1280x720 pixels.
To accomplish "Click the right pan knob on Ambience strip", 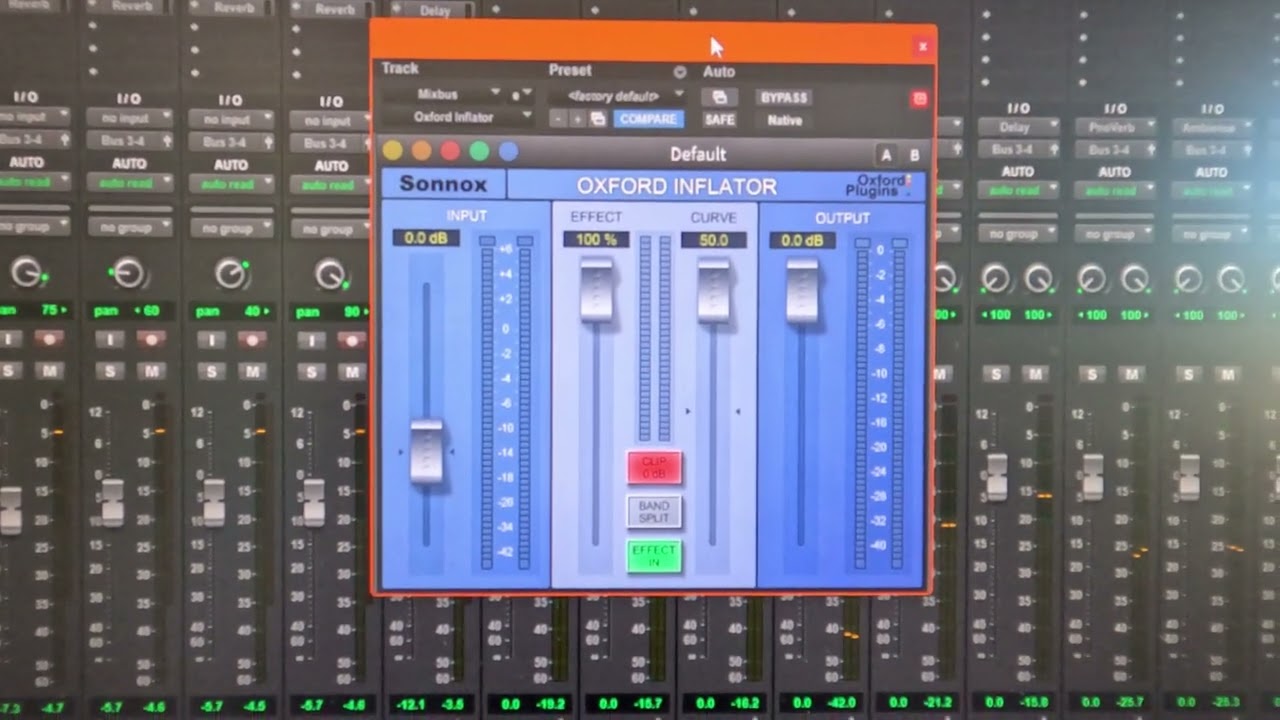I will [x=1231, y=278].
